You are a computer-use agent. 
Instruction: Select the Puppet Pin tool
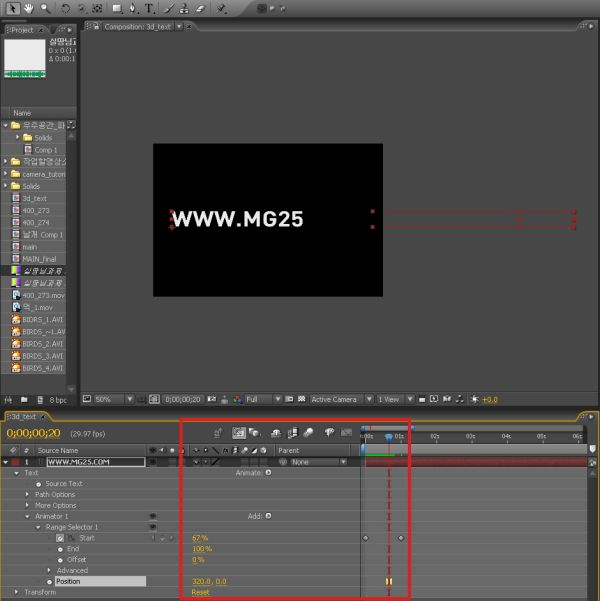point(221,8)
